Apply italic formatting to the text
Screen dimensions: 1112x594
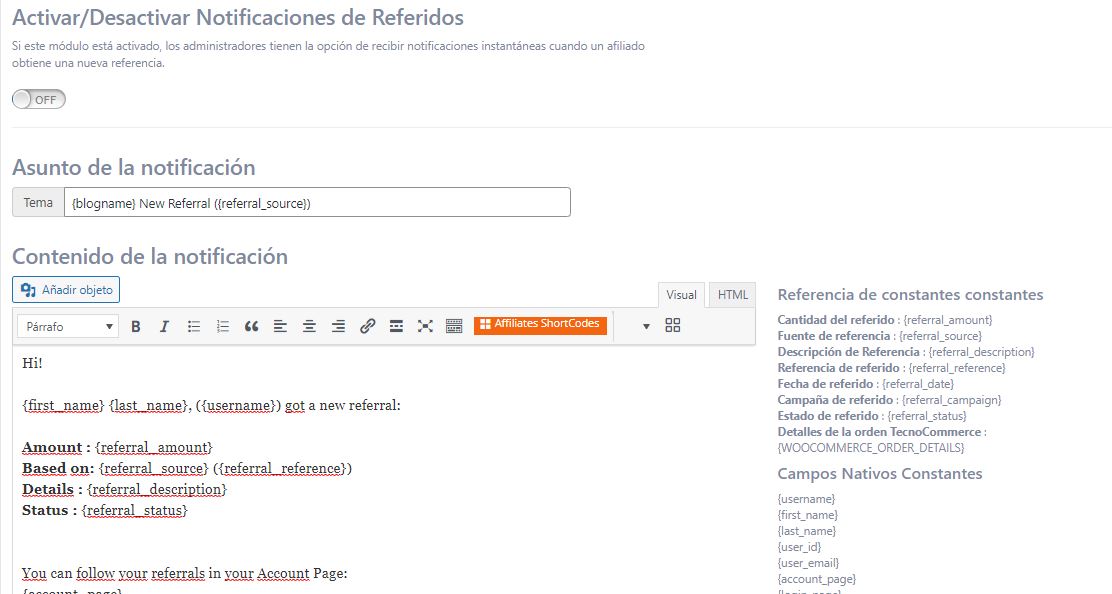pos(165,326)
